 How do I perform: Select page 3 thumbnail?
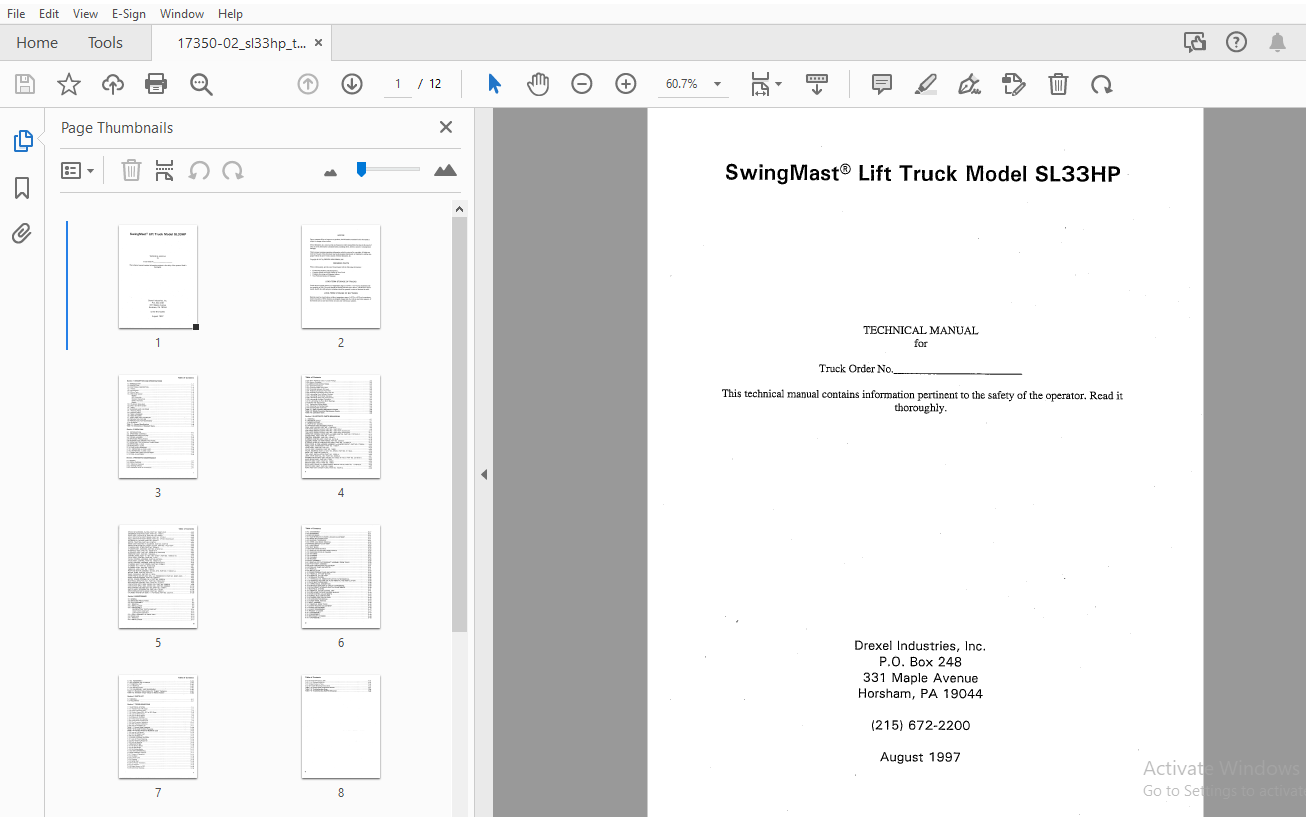(x=158, y=427)
